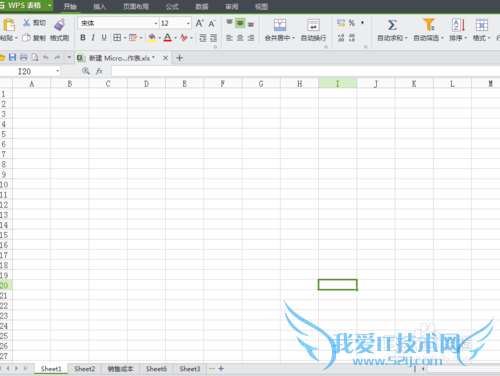Select row 10 header
Image resolution: width=500 pixels, height=376 pixels.
[5, 184]
